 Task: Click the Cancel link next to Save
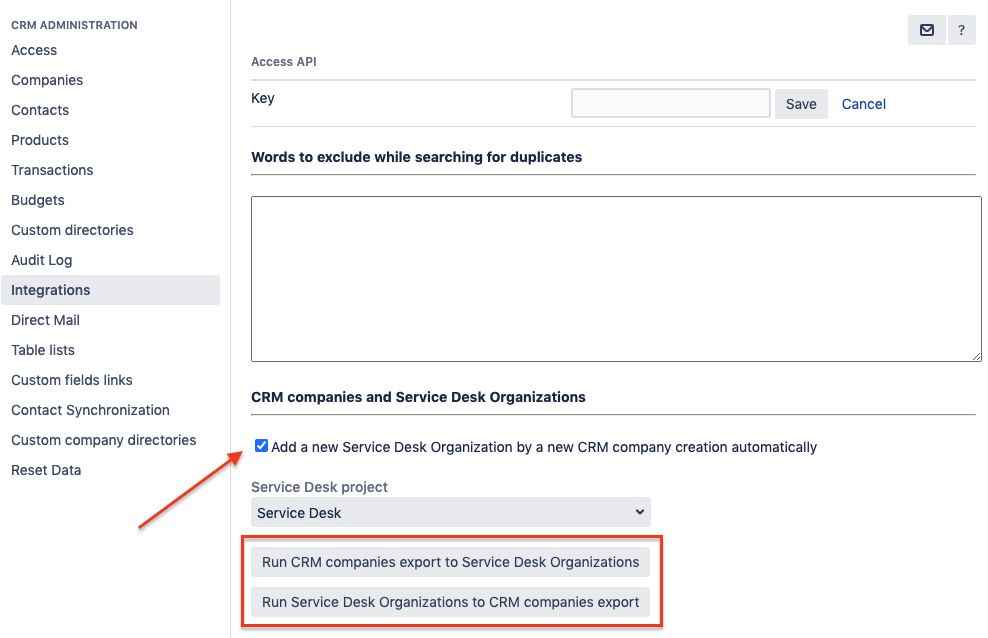pos(864,104)
